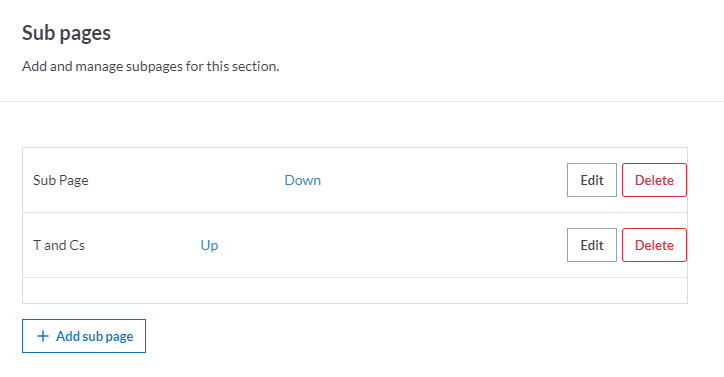Click the word 'Down' beside Sub Page
Screen dimensions: 724x377
coord(302,180)
